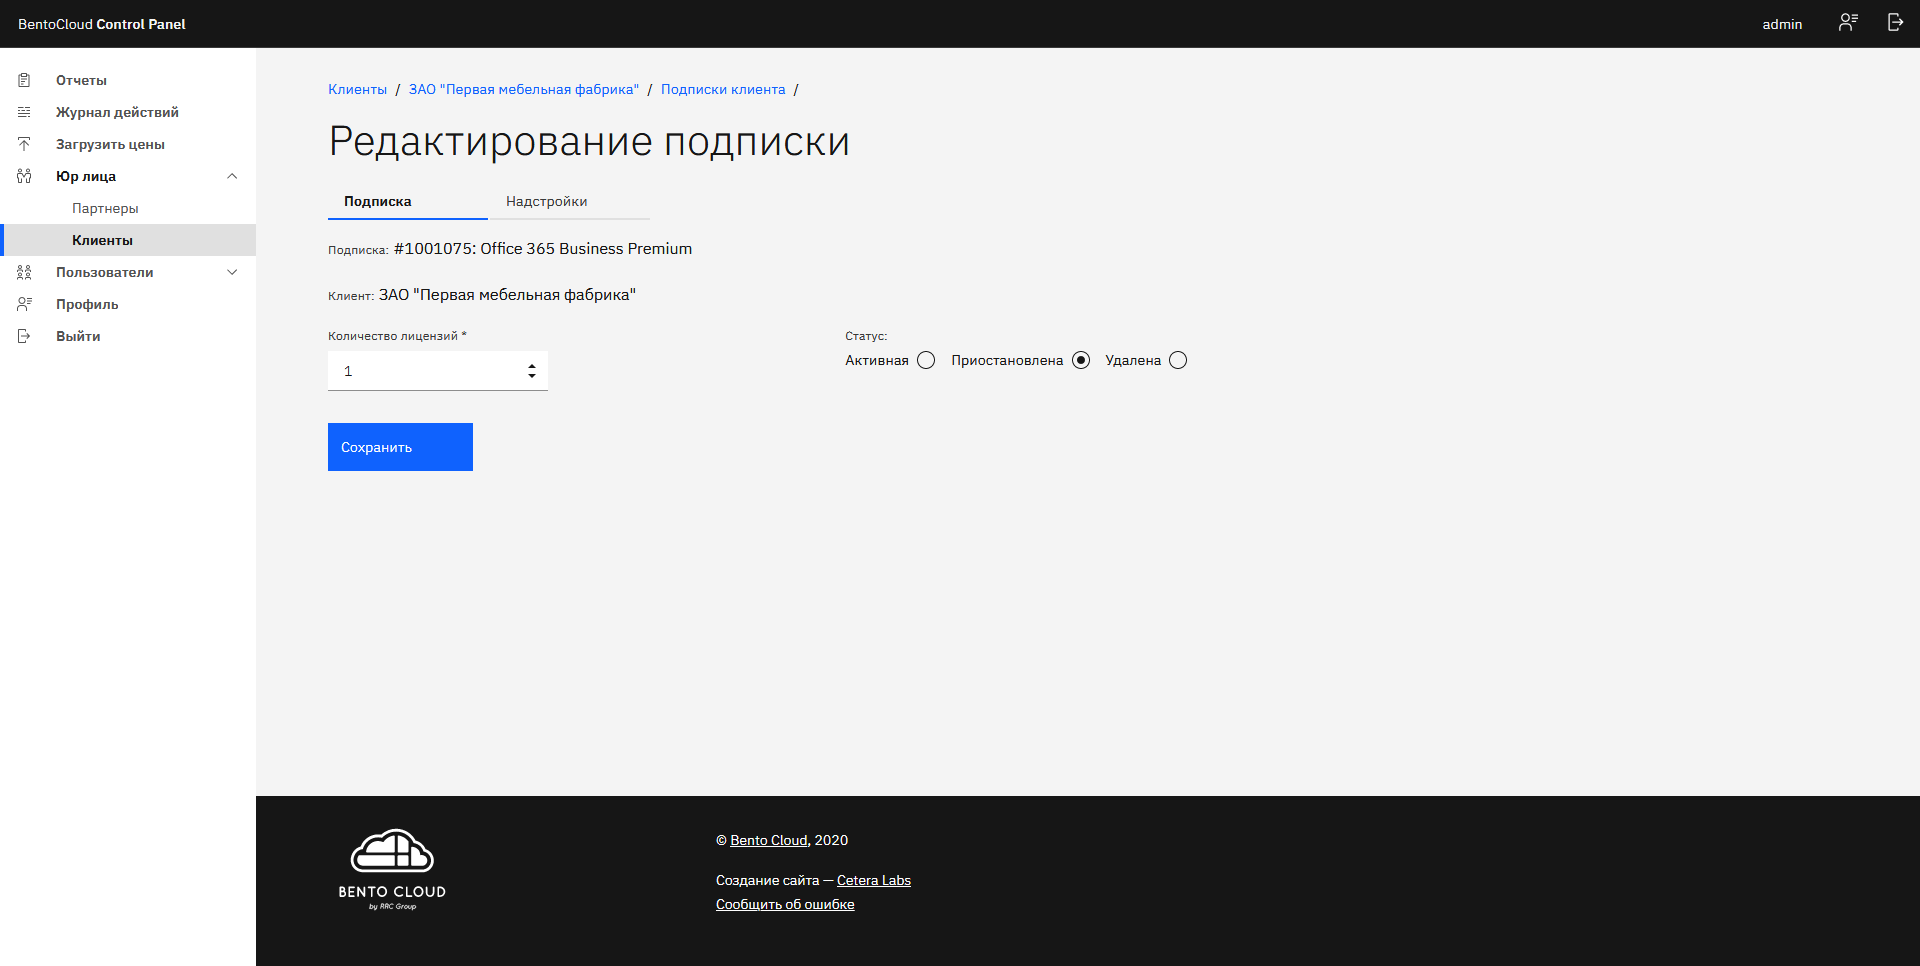Collapse the Юр лица section
This screenshot has height=966, width=1920.
pos(232,176)
